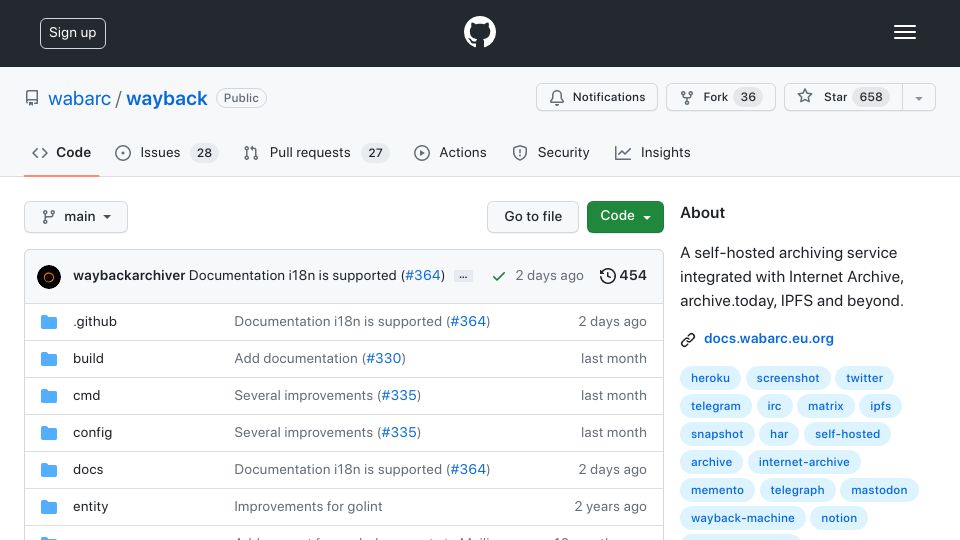
Task: Open the Pull requests tab
Action: pyautogui.click(x=316, y=152)
